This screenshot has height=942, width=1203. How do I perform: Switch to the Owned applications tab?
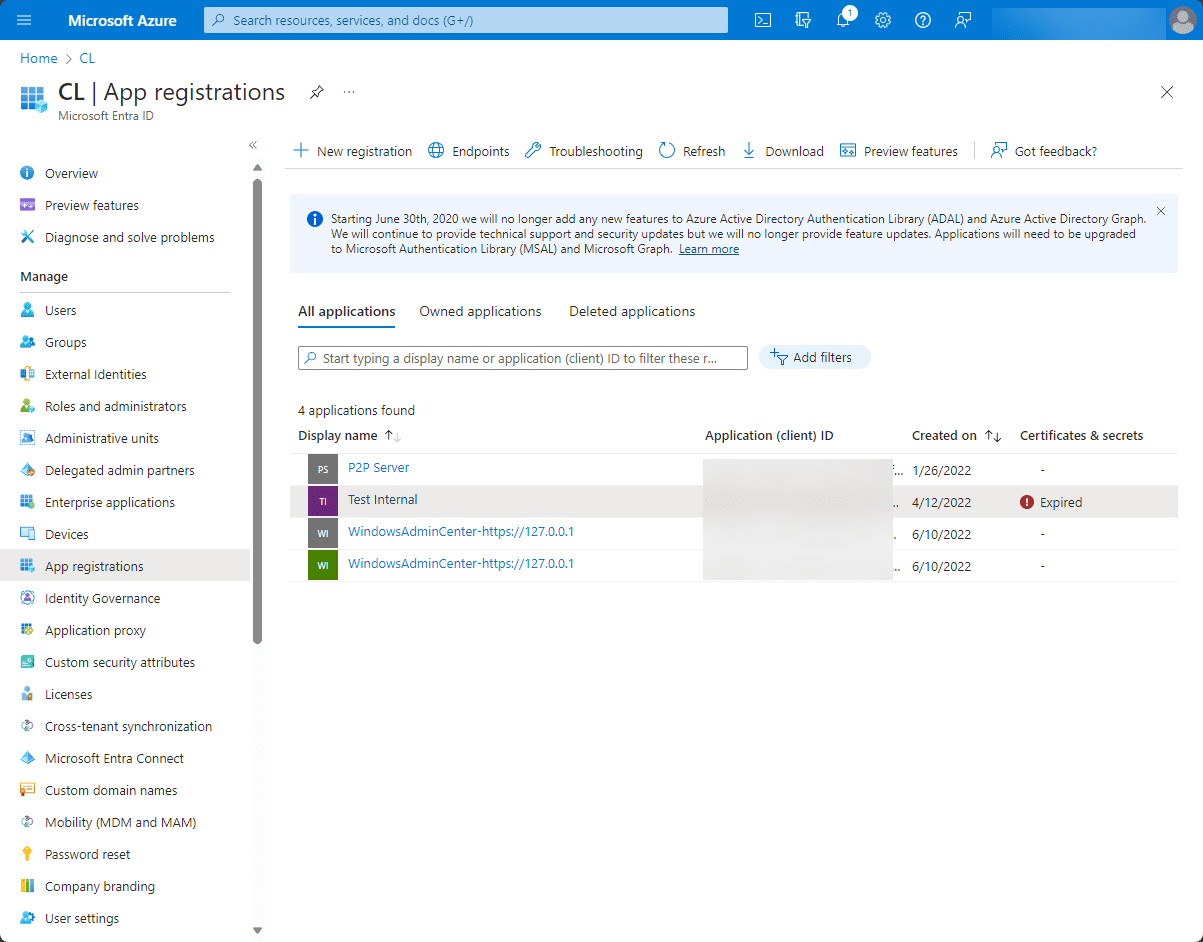[480, 312]
